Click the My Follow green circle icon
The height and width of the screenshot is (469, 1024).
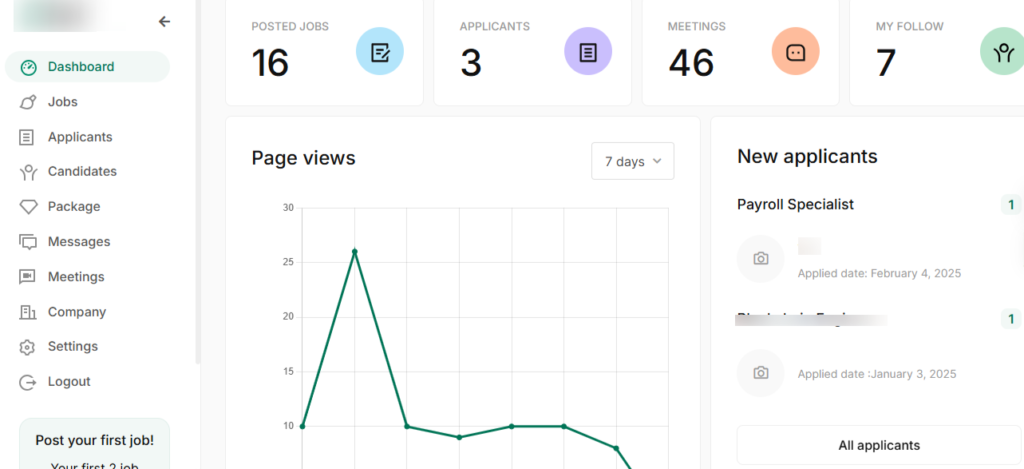[x=1002, y=52]
